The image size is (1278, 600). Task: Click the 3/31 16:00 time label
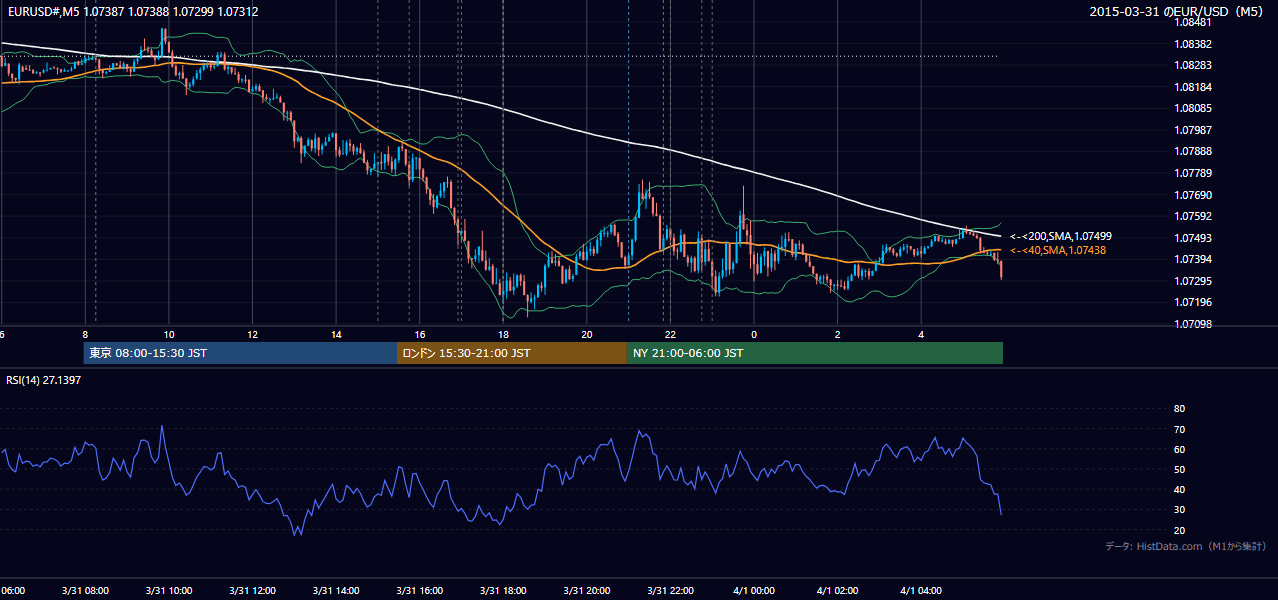419,591
